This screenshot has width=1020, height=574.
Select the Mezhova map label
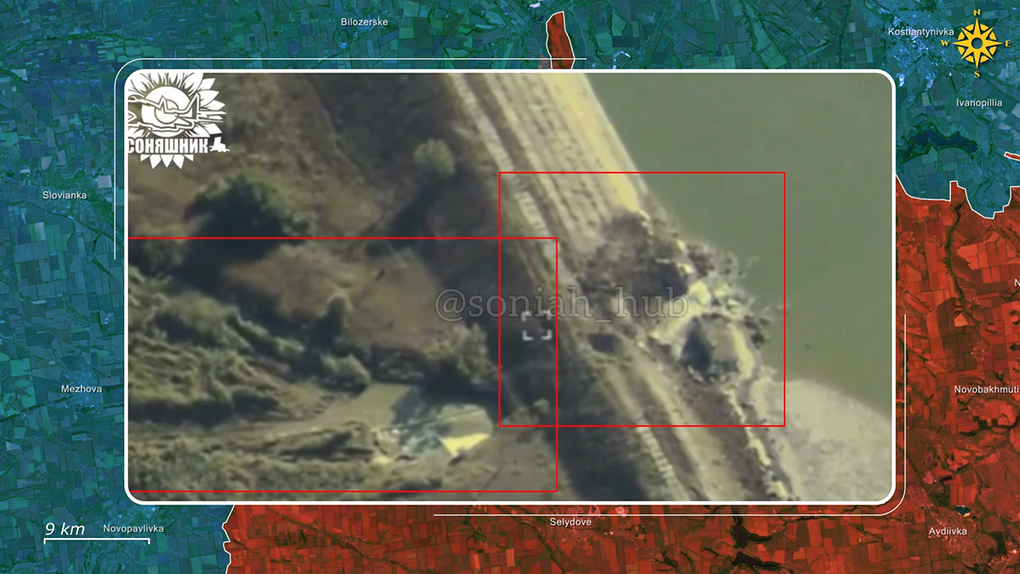coord(81,389)
